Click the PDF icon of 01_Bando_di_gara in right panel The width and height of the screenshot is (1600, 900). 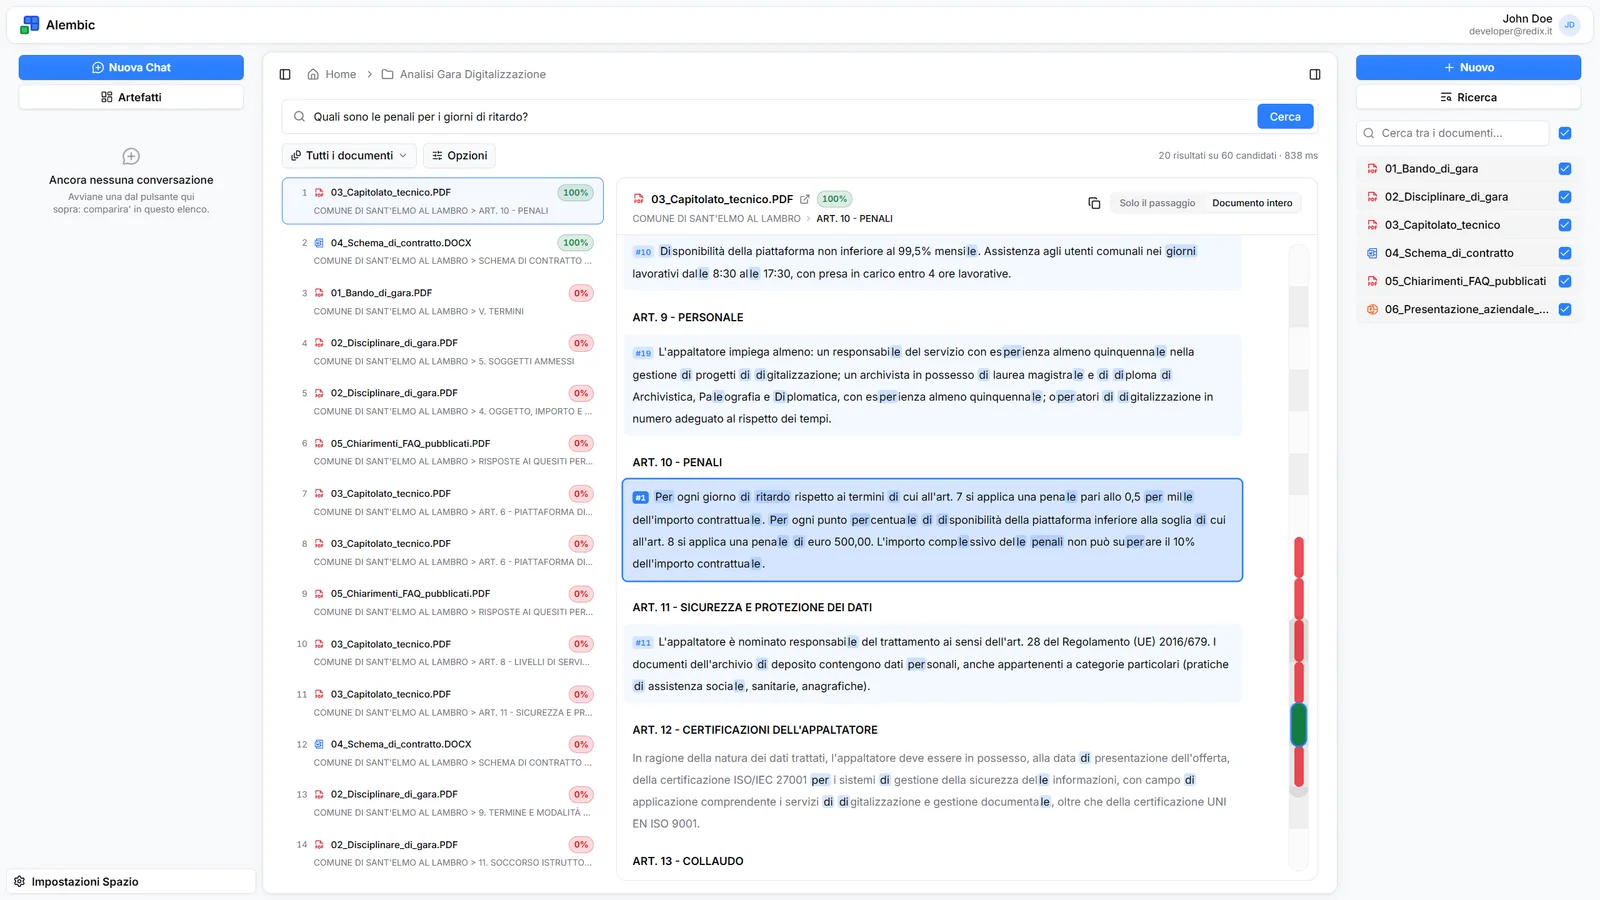1372,169
